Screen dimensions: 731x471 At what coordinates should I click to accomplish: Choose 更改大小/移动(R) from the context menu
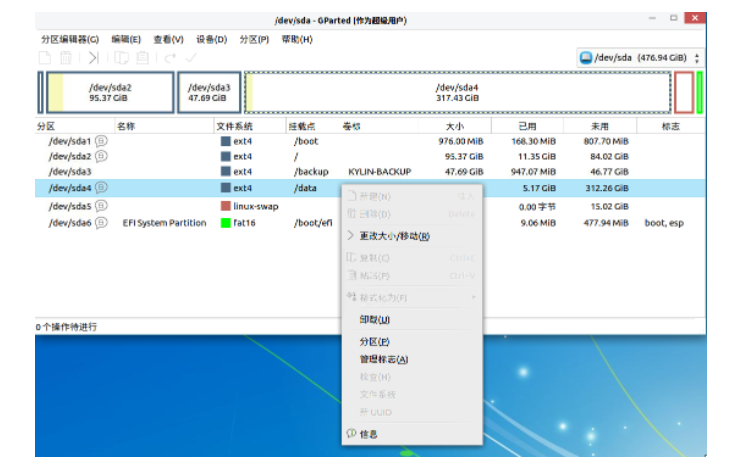click(412, 236)
